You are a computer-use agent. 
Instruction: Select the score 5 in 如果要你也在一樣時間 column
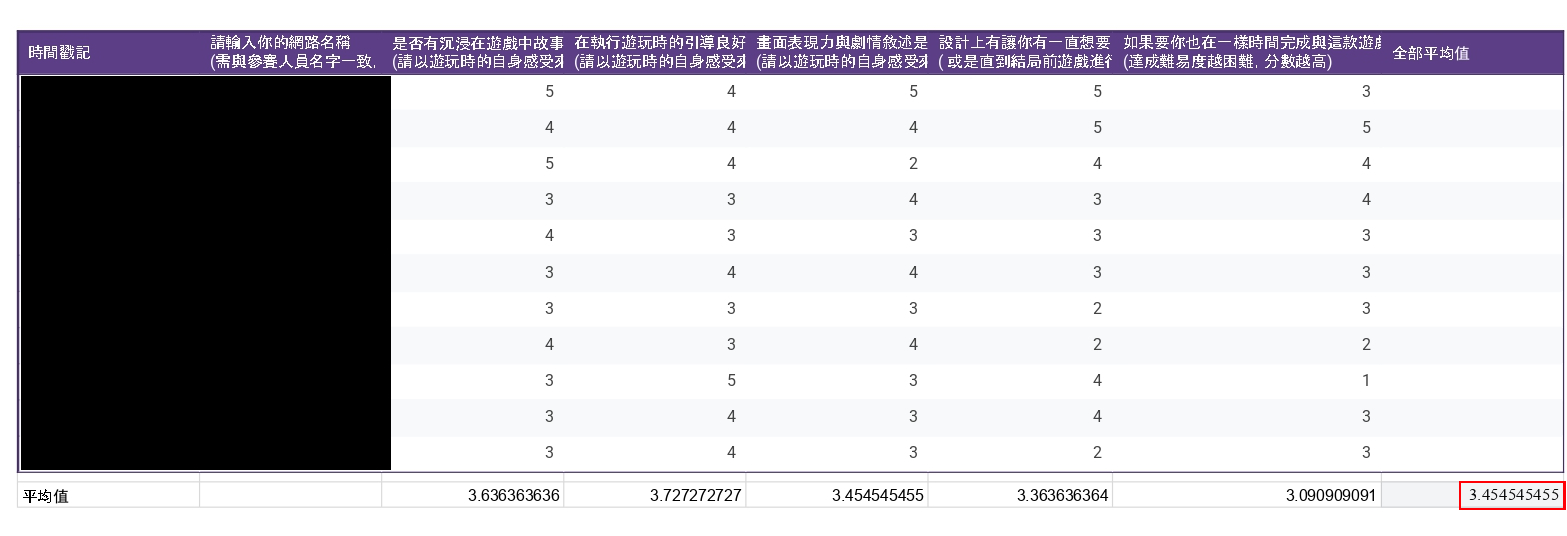1366,127
